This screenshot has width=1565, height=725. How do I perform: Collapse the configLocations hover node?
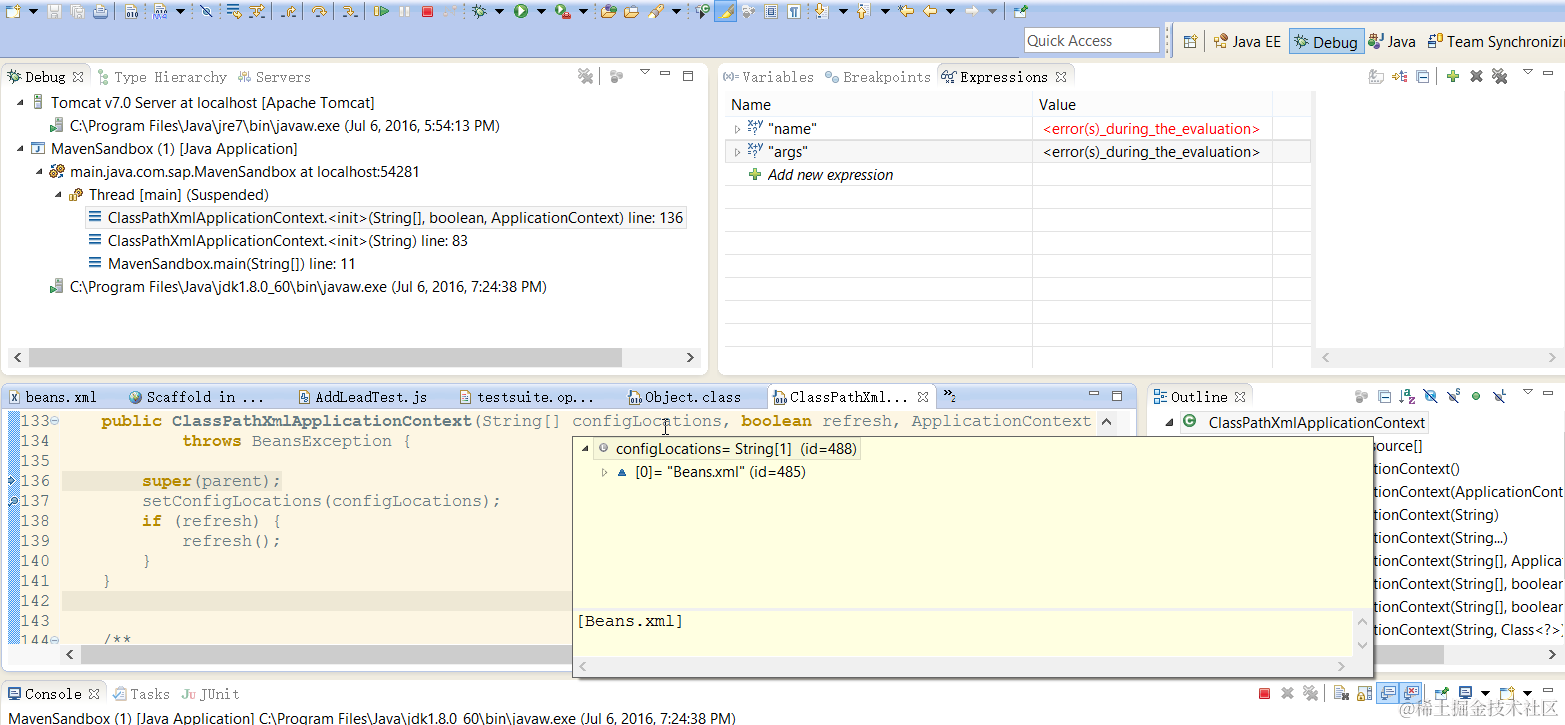tap(585, 449)
